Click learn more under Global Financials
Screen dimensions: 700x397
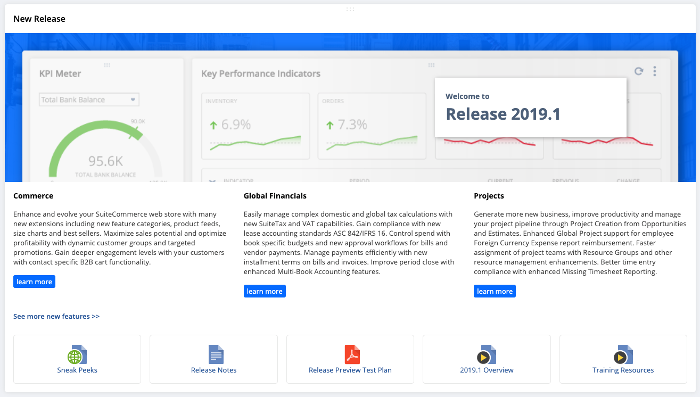click(x=265, y=291)
